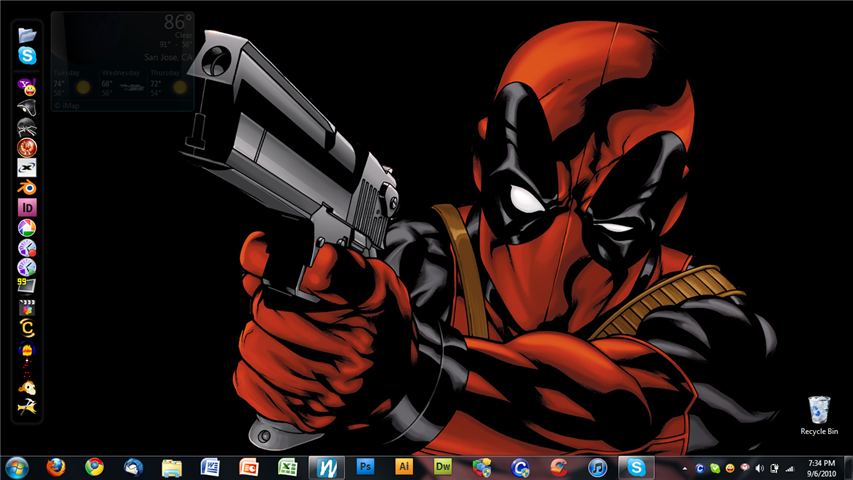Launch the headphones audio dock icon
This screenshot has width=853, height=480.
click(x=27, y=349)
